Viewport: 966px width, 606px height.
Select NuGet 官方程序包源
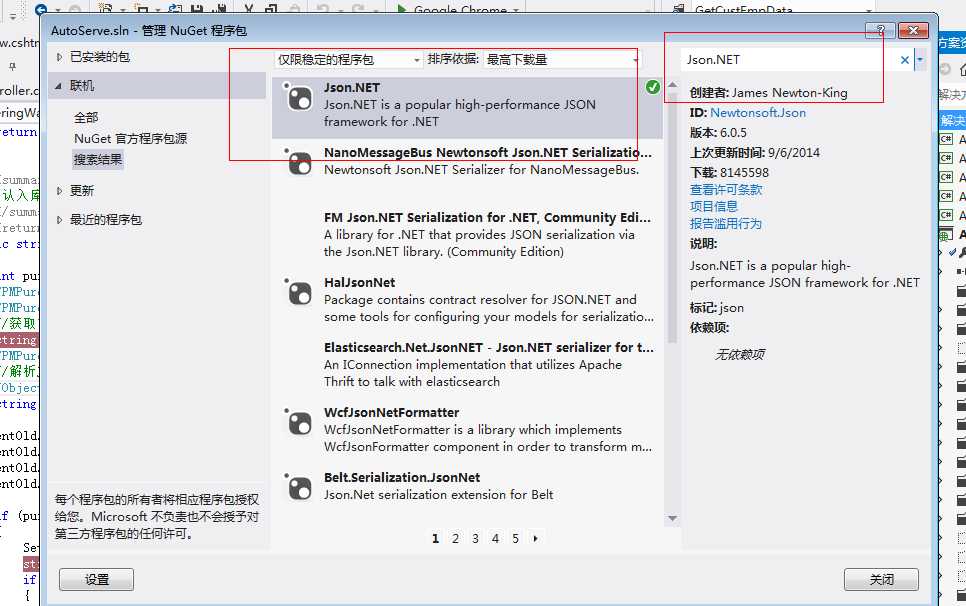(x=131, y=139)
